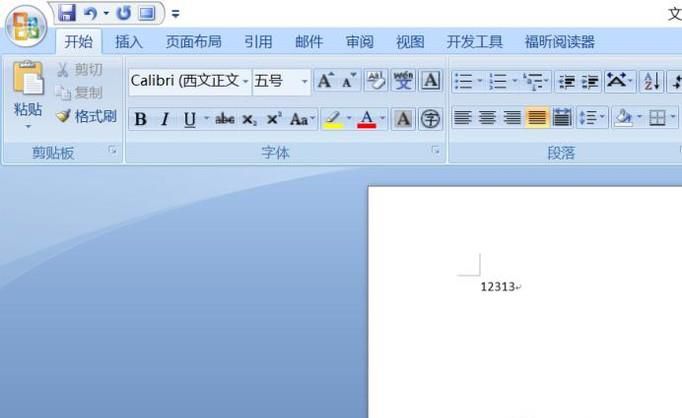Justify the paragraph text
This screenshot has height=418, width=682.
537,117
